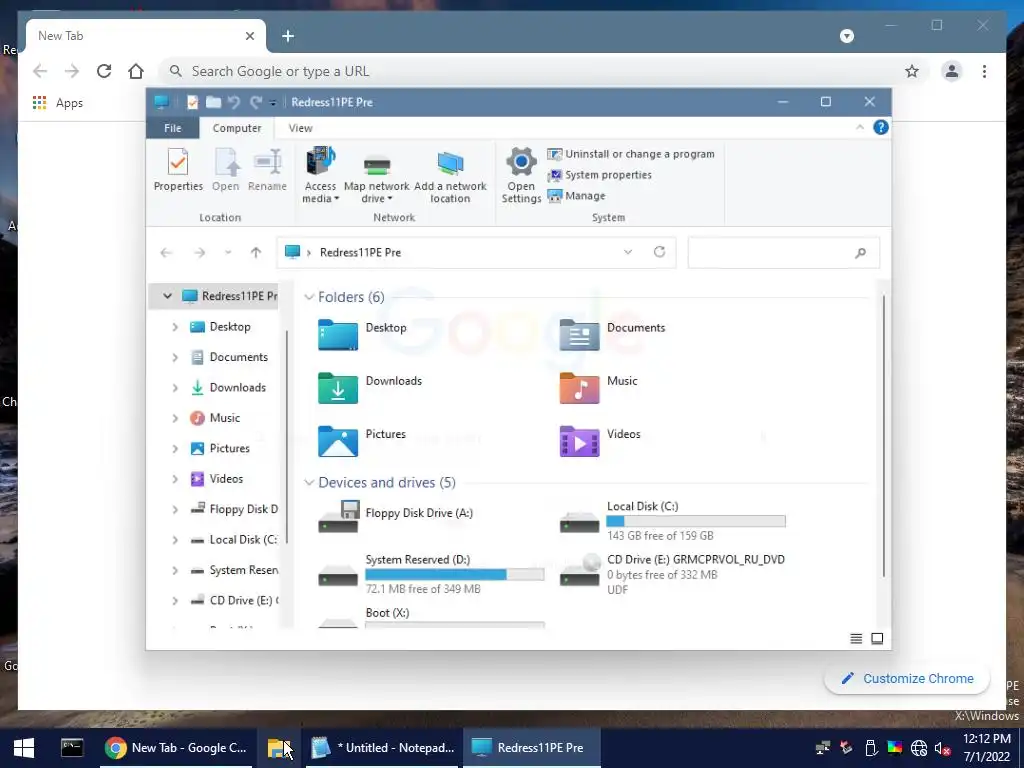This screenshot has width=1024, height=768.
Task: Refresh the Explorer address bar
Action: point(660,252)
